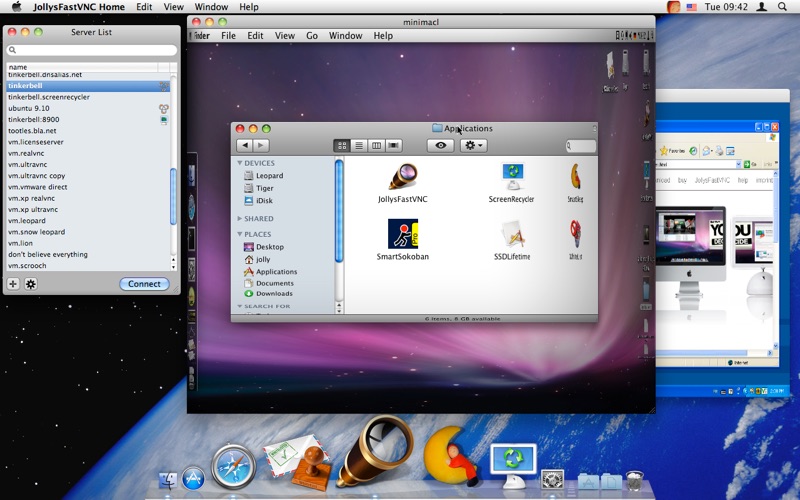Click the Safari compass icon in the Dock
This screenshot has height=500, width=800.
(233, 466)
